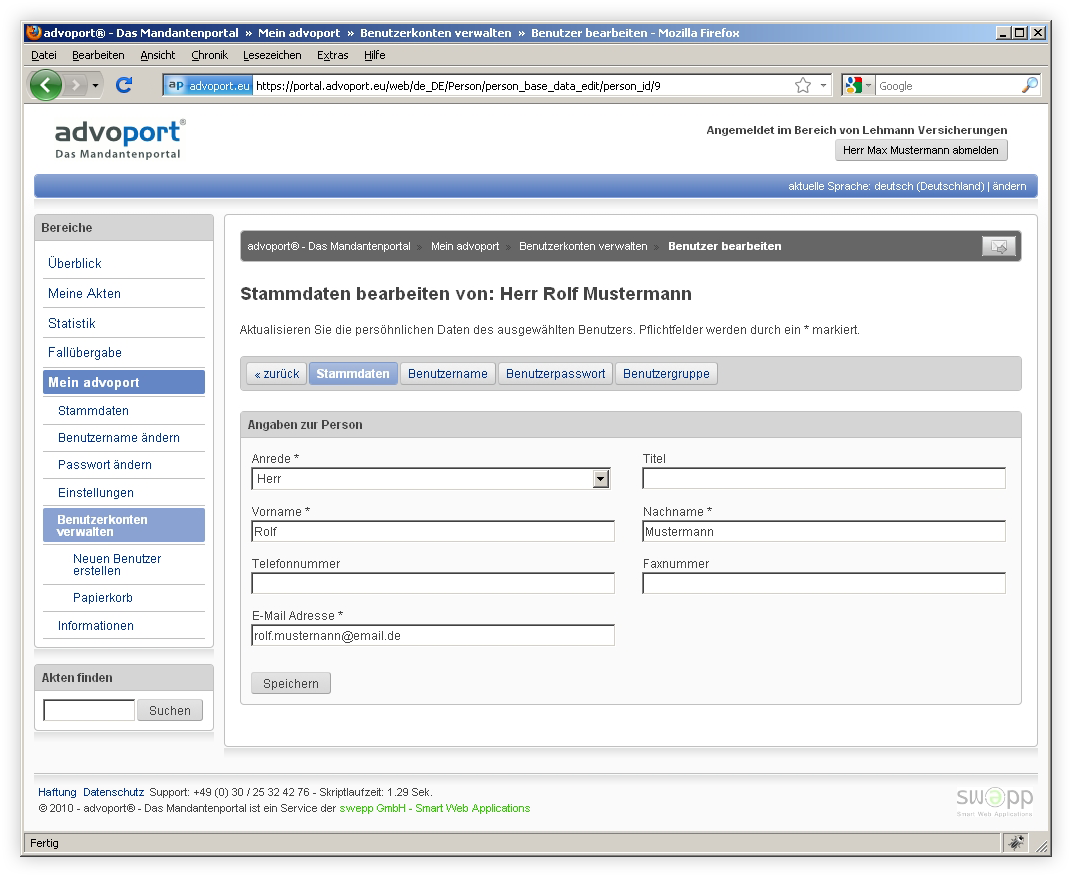Image resolution: width=1072 pixels, height=877 pixels.
Task: Click the Nachname field containing Mustermann
Action: click(824, 532)
